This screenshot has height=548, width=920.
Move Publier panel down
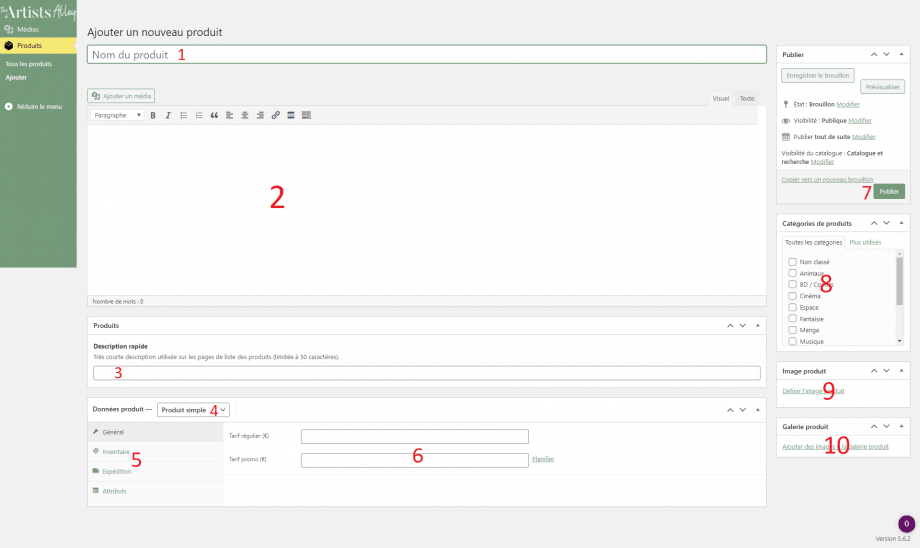pyautogui.click(x=887, y=55)
